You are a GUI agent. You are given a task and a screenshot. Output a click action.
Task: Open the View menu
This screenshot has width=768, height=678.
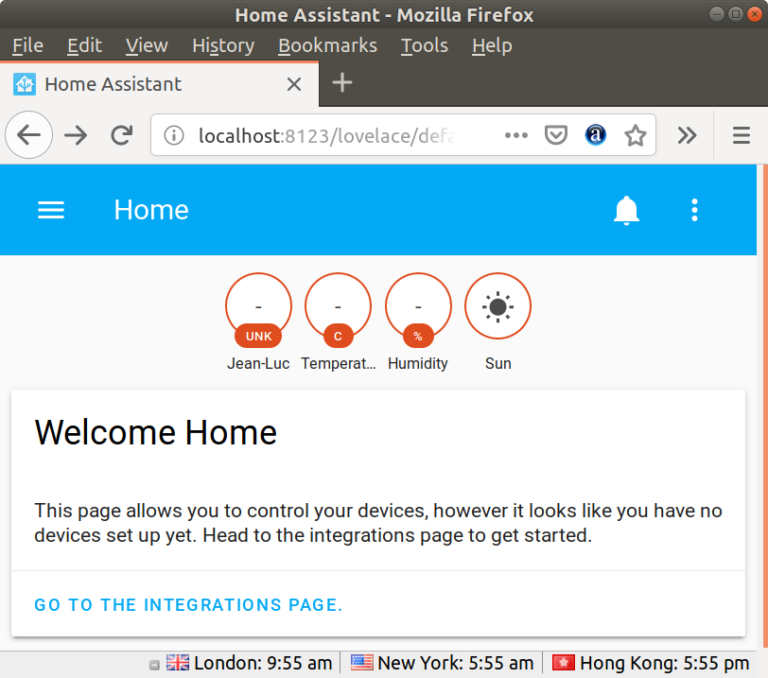click(146, 46)
